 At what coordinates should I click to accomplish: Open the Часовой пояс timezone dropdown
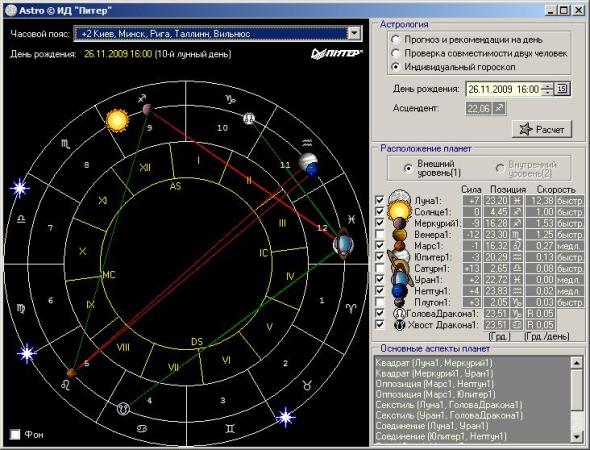click(354, 33)
